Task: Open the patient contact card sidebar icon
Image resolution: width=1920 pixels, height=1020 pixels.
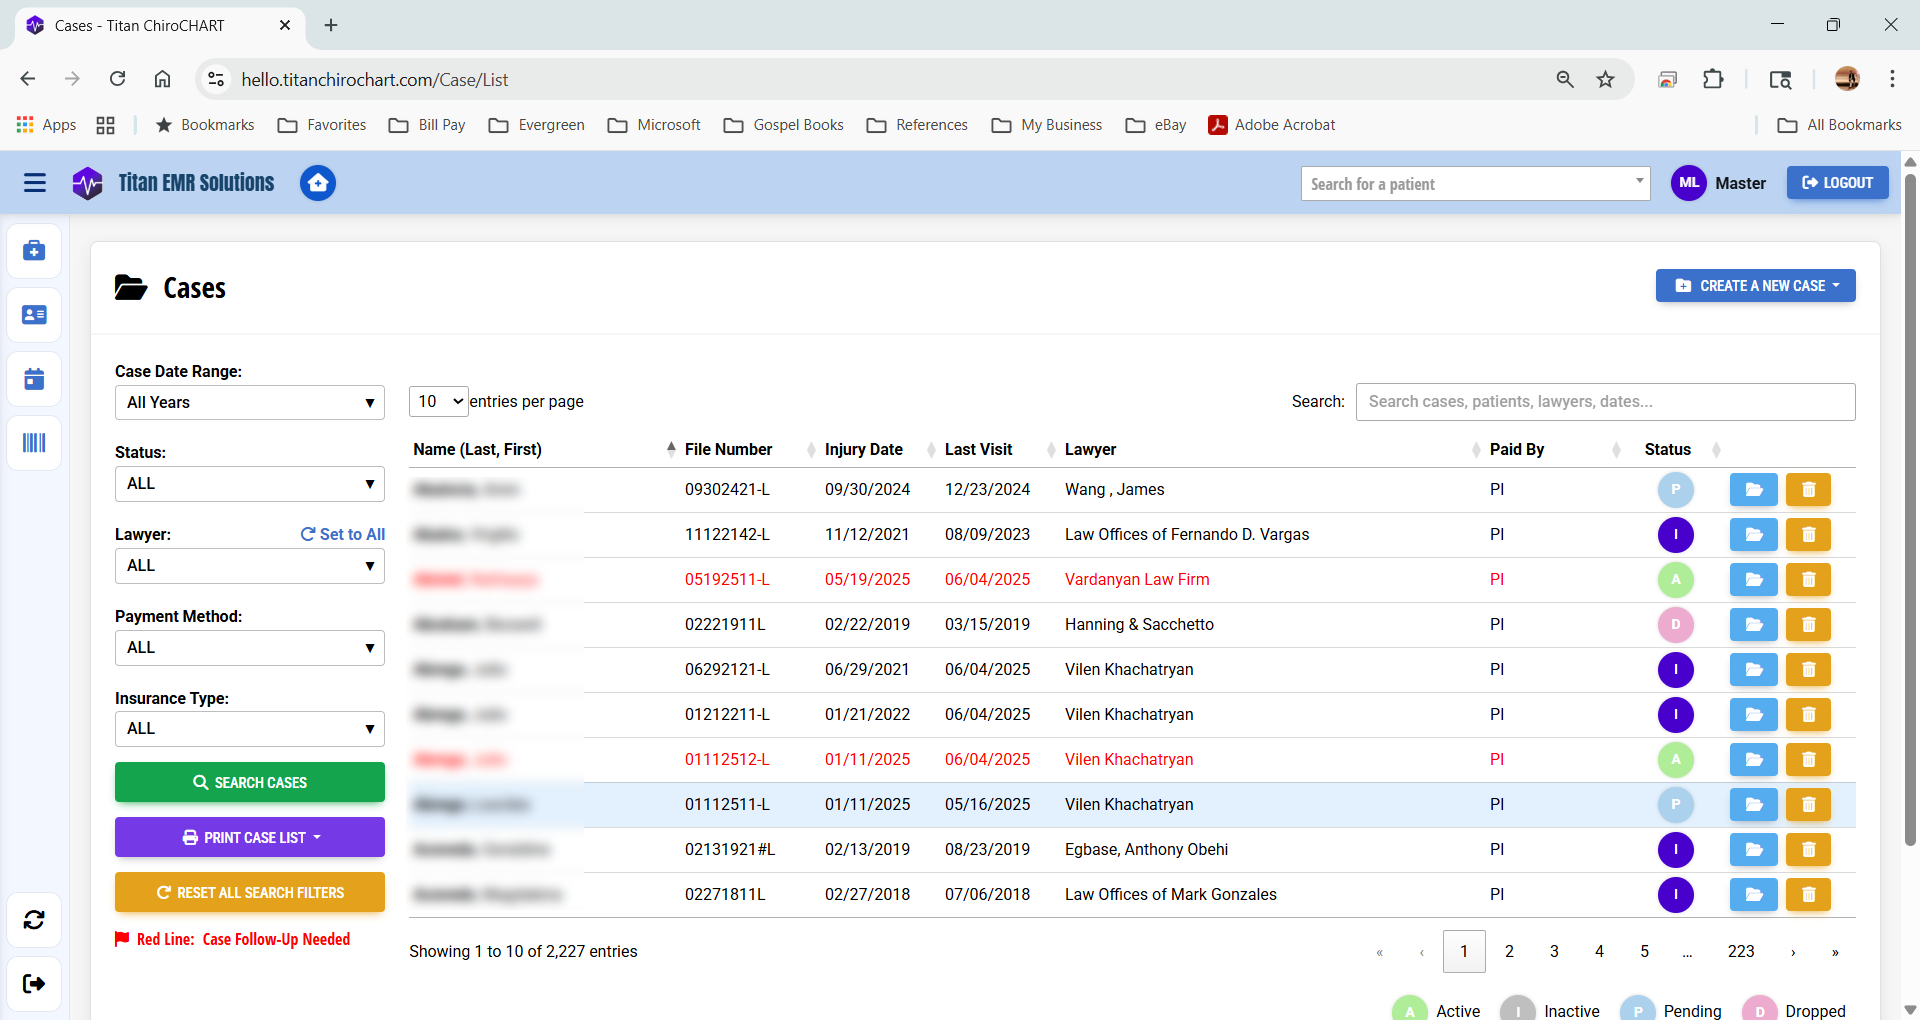Action: (34, 314)
